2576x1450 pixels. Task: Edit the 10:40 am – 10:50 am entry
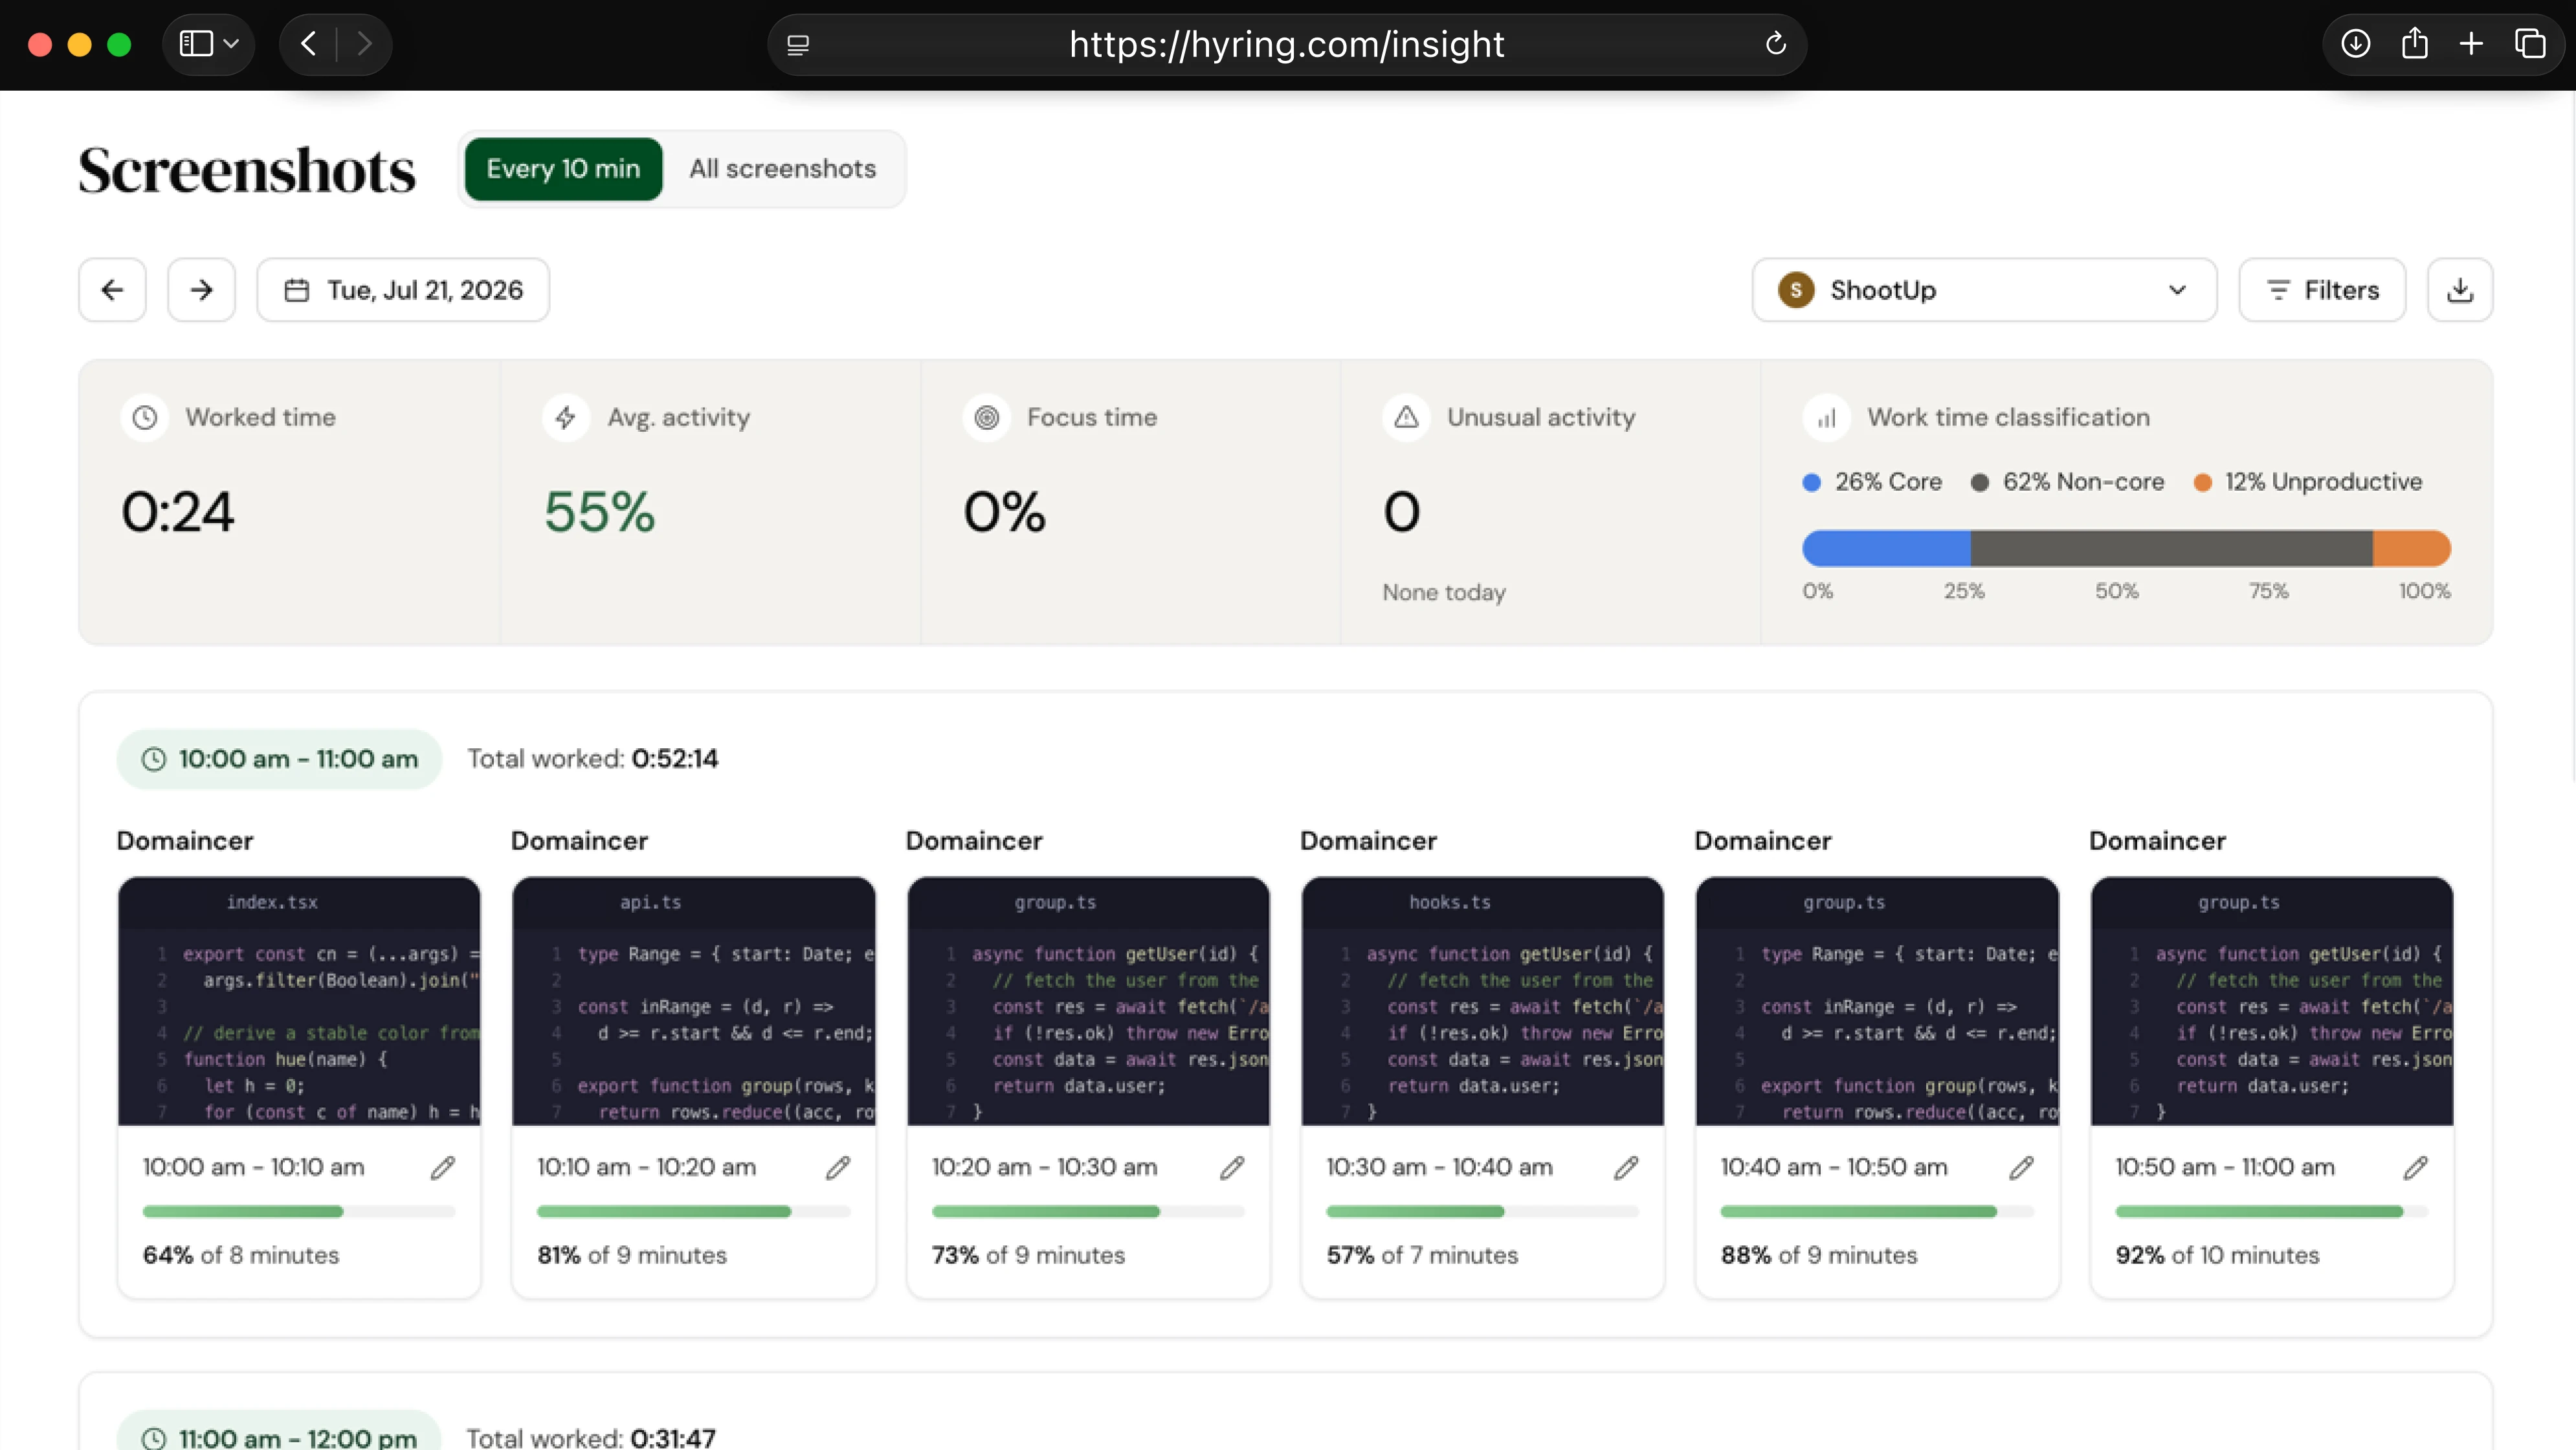point(2021,1167)
